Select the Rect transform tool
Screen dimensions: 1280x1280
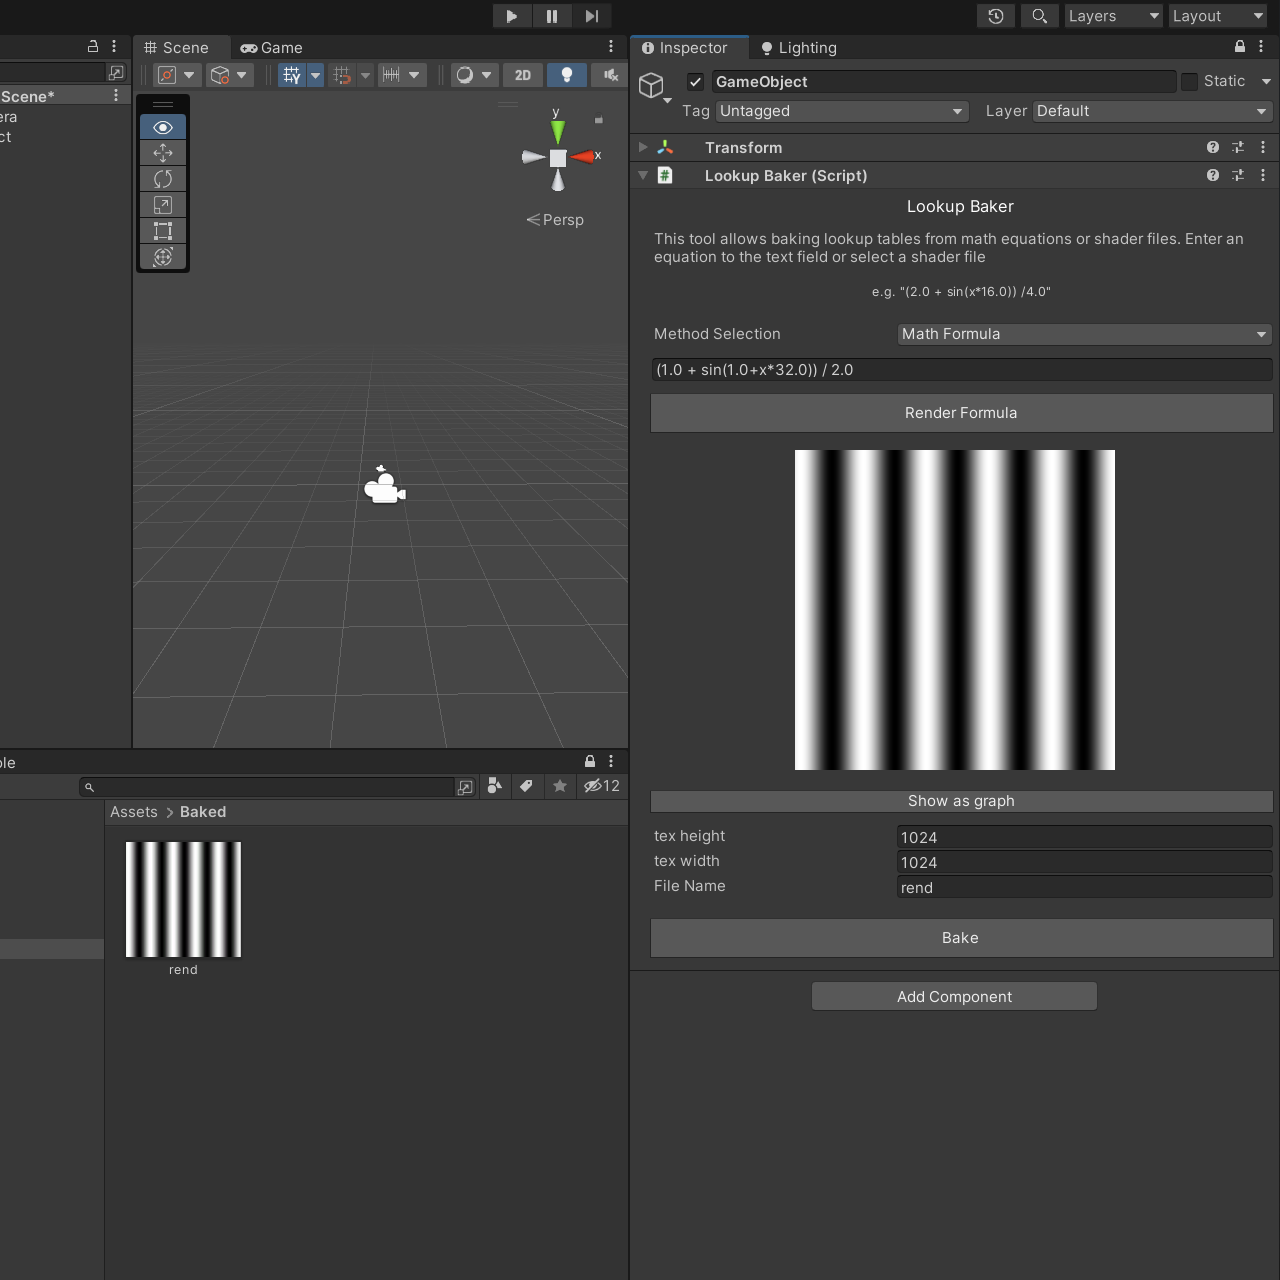coord(163,231)
